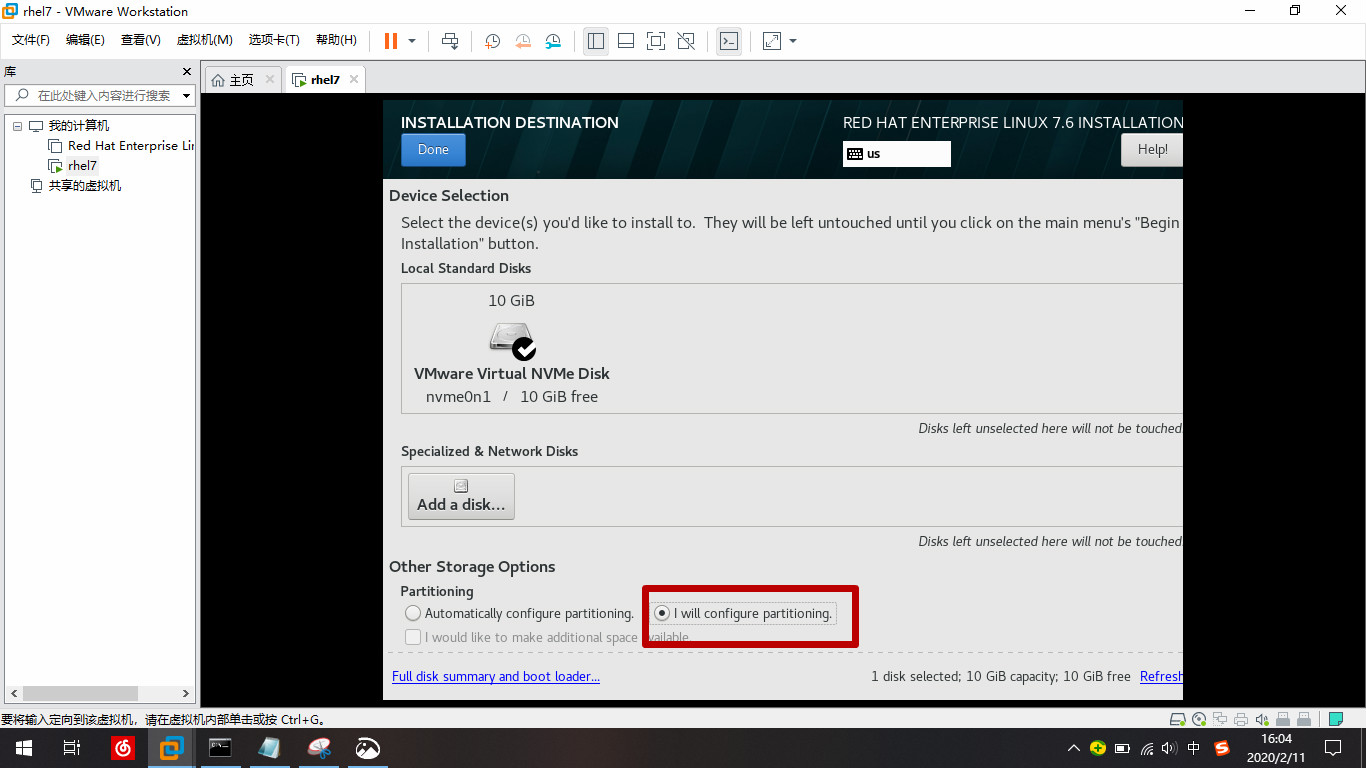Revert the VM to its previous snapshot
This screenshot has width=1366, height=768.
[523, 41]
